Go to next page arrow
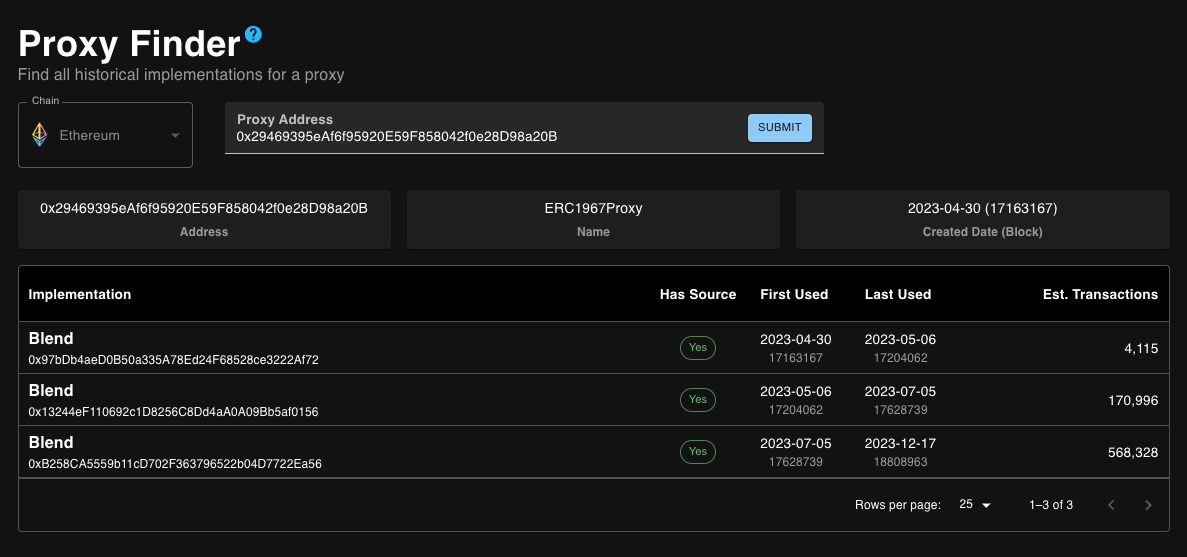 point(1148,505)
